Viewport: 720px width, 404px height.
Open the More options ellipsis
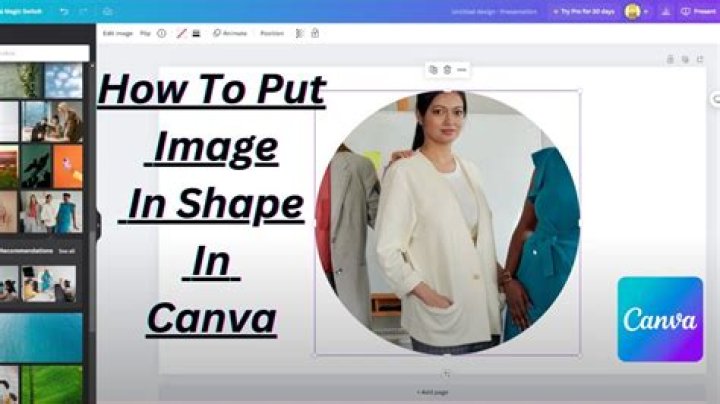point(462,70)
